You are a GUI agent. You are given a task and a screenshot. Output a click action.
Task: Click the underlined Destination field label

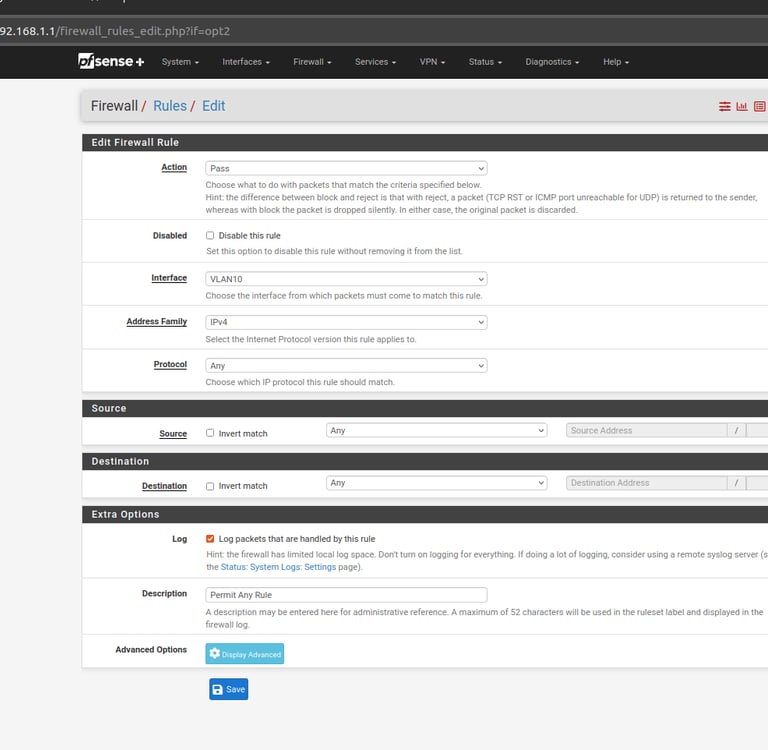pyautogui.click(x=165, y=486)
